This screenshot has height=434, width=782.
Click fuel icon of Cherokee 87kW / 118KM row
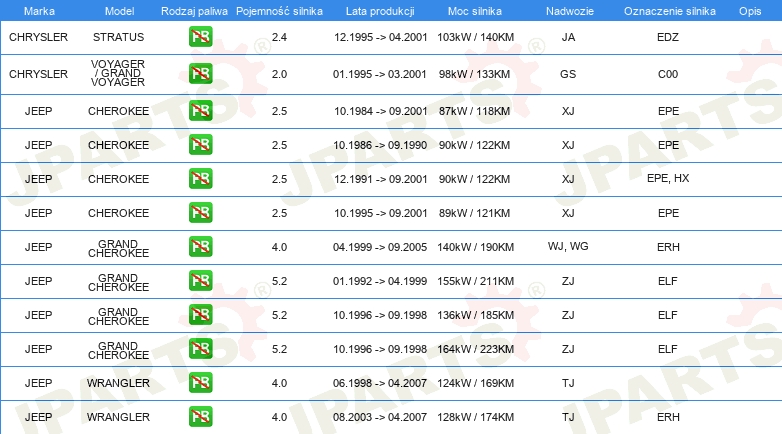tap(200, 111)
